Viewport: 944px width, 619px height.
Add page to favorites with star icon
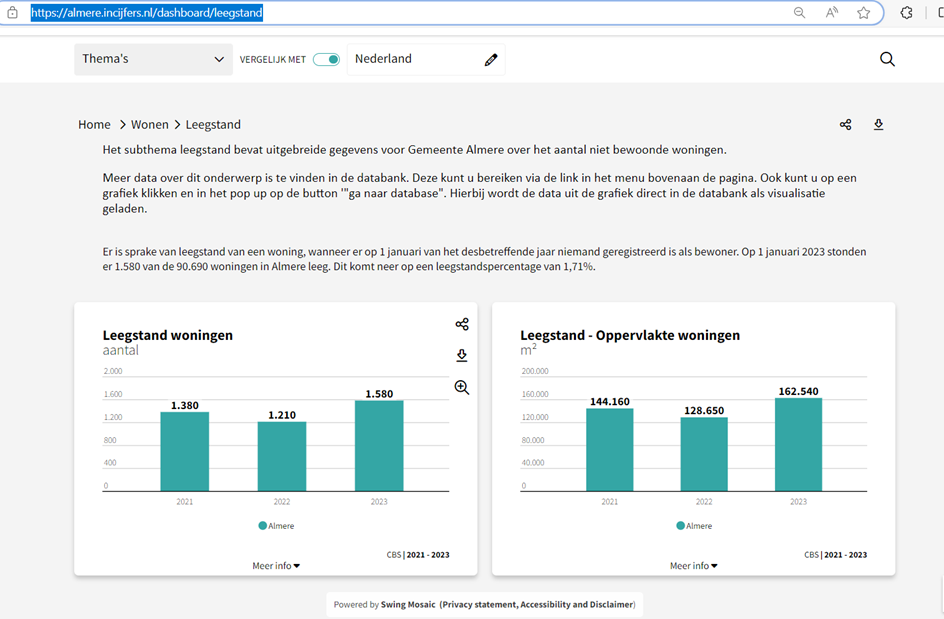click(x=863, y=13)
